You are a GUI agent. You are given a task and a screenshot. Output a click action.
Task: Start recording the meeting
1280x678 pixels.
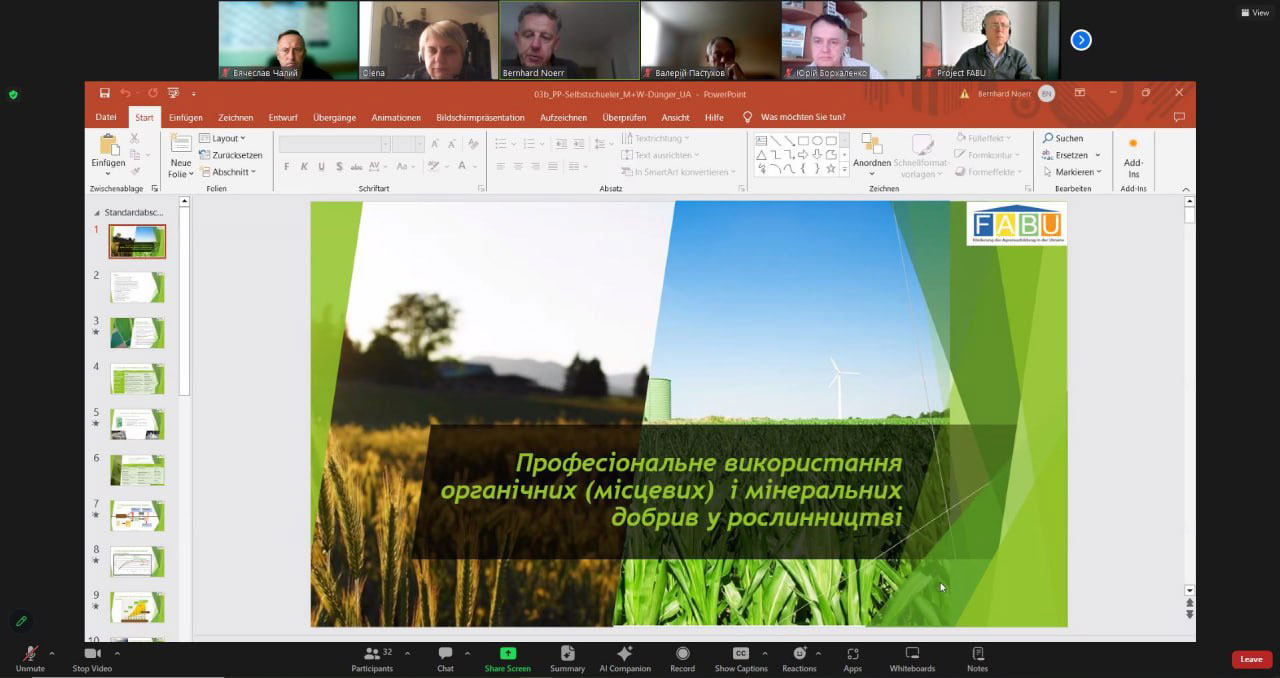683,658
